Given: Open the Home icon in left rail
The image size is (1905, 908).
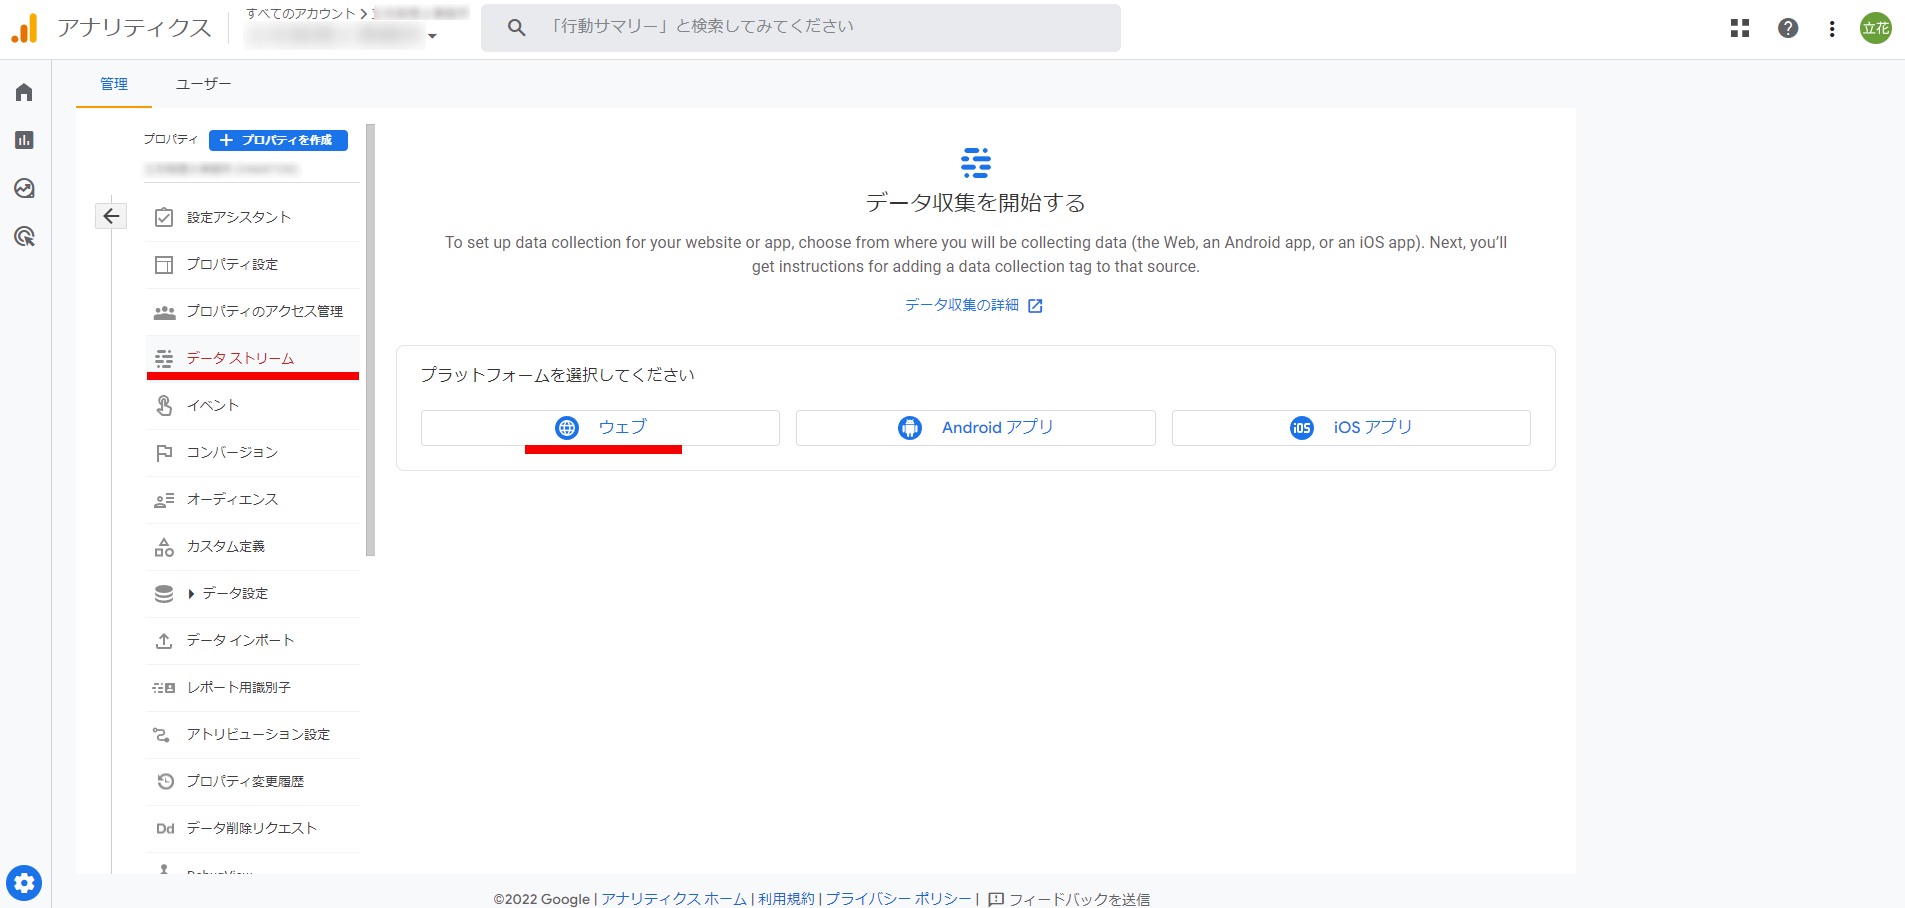Looking at the screenshot, I should click(x=24, y=92).
